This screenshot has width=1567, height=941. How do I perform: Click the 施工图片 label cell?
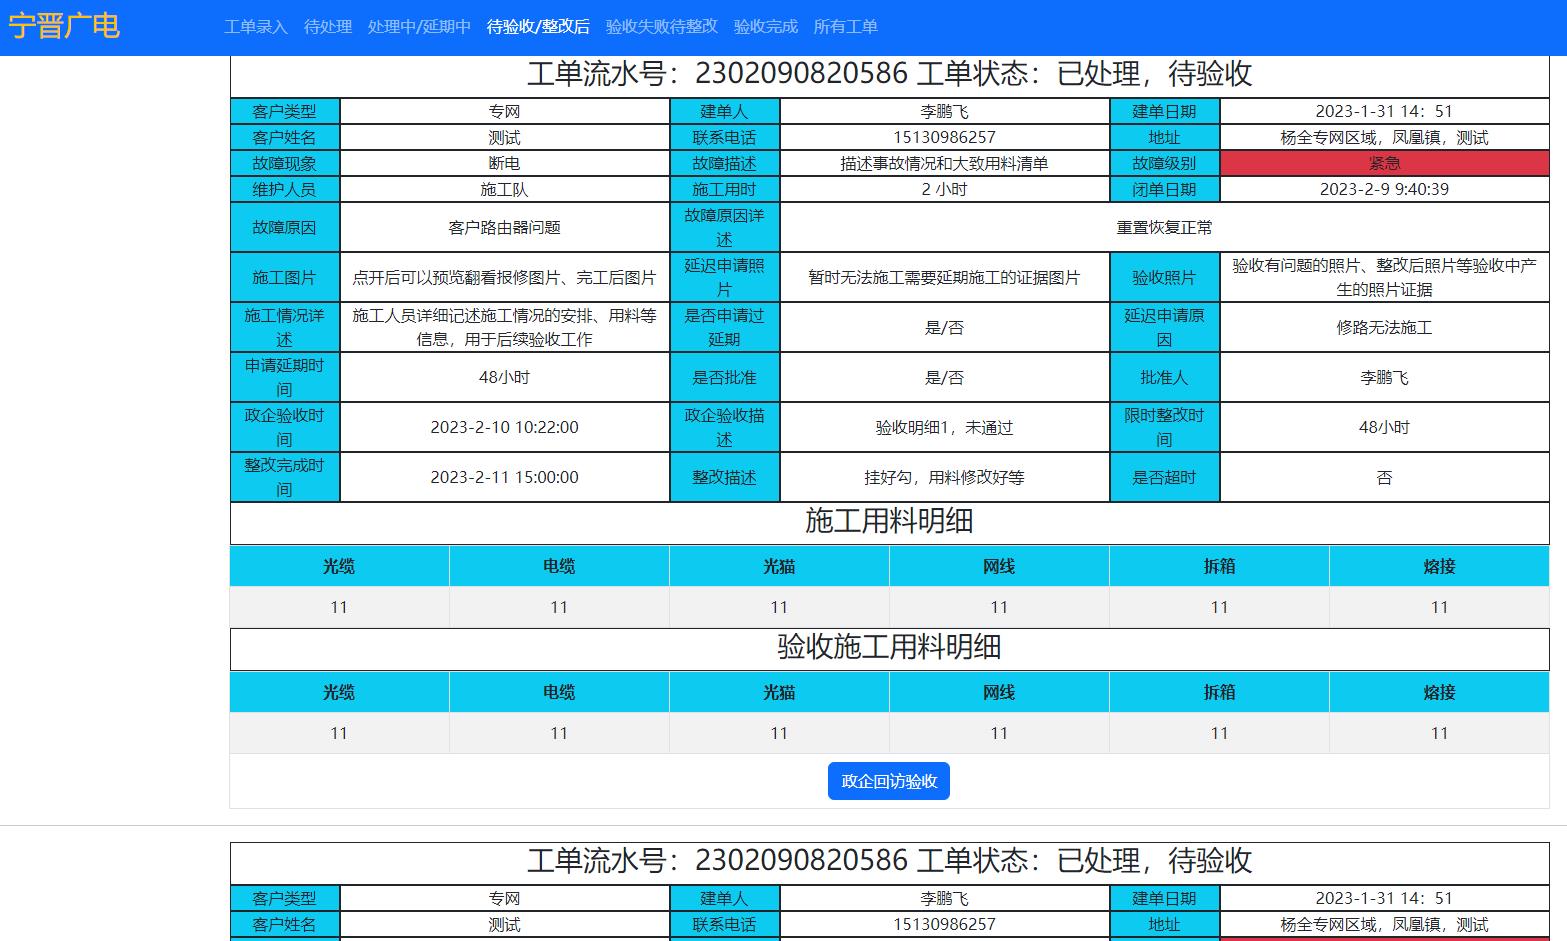[x=285, y=277]
